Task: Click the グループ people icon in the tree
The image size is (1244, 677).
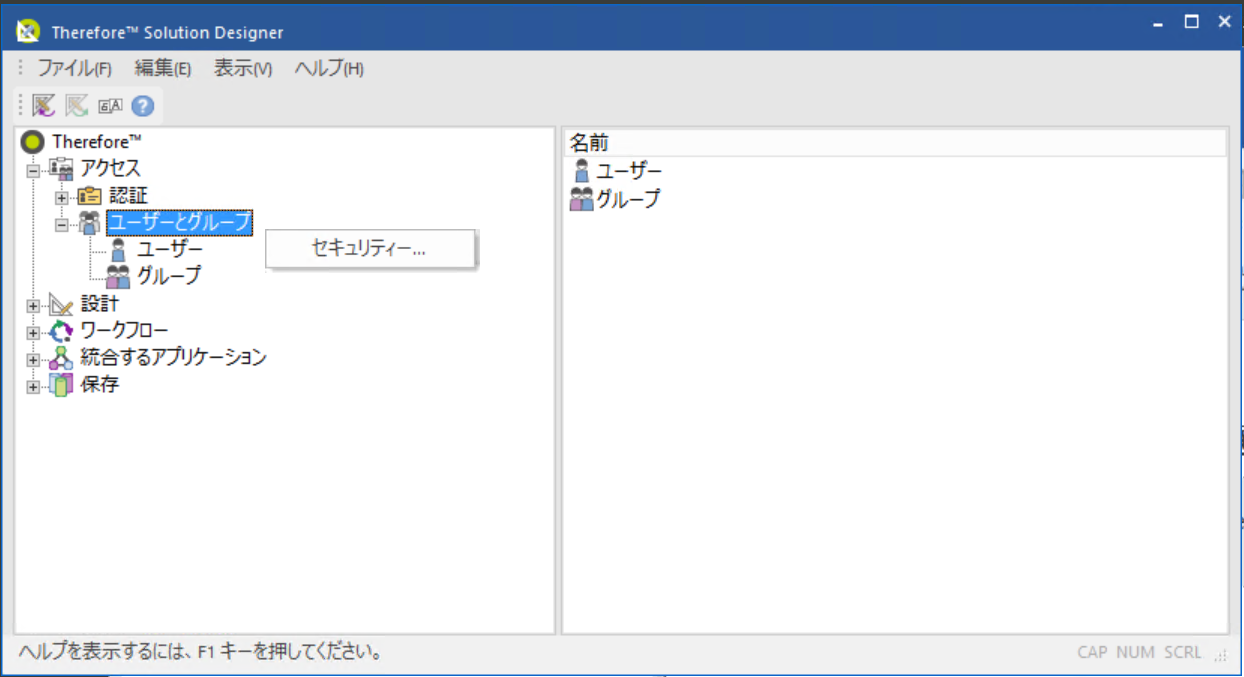Action: coord(118,276)
